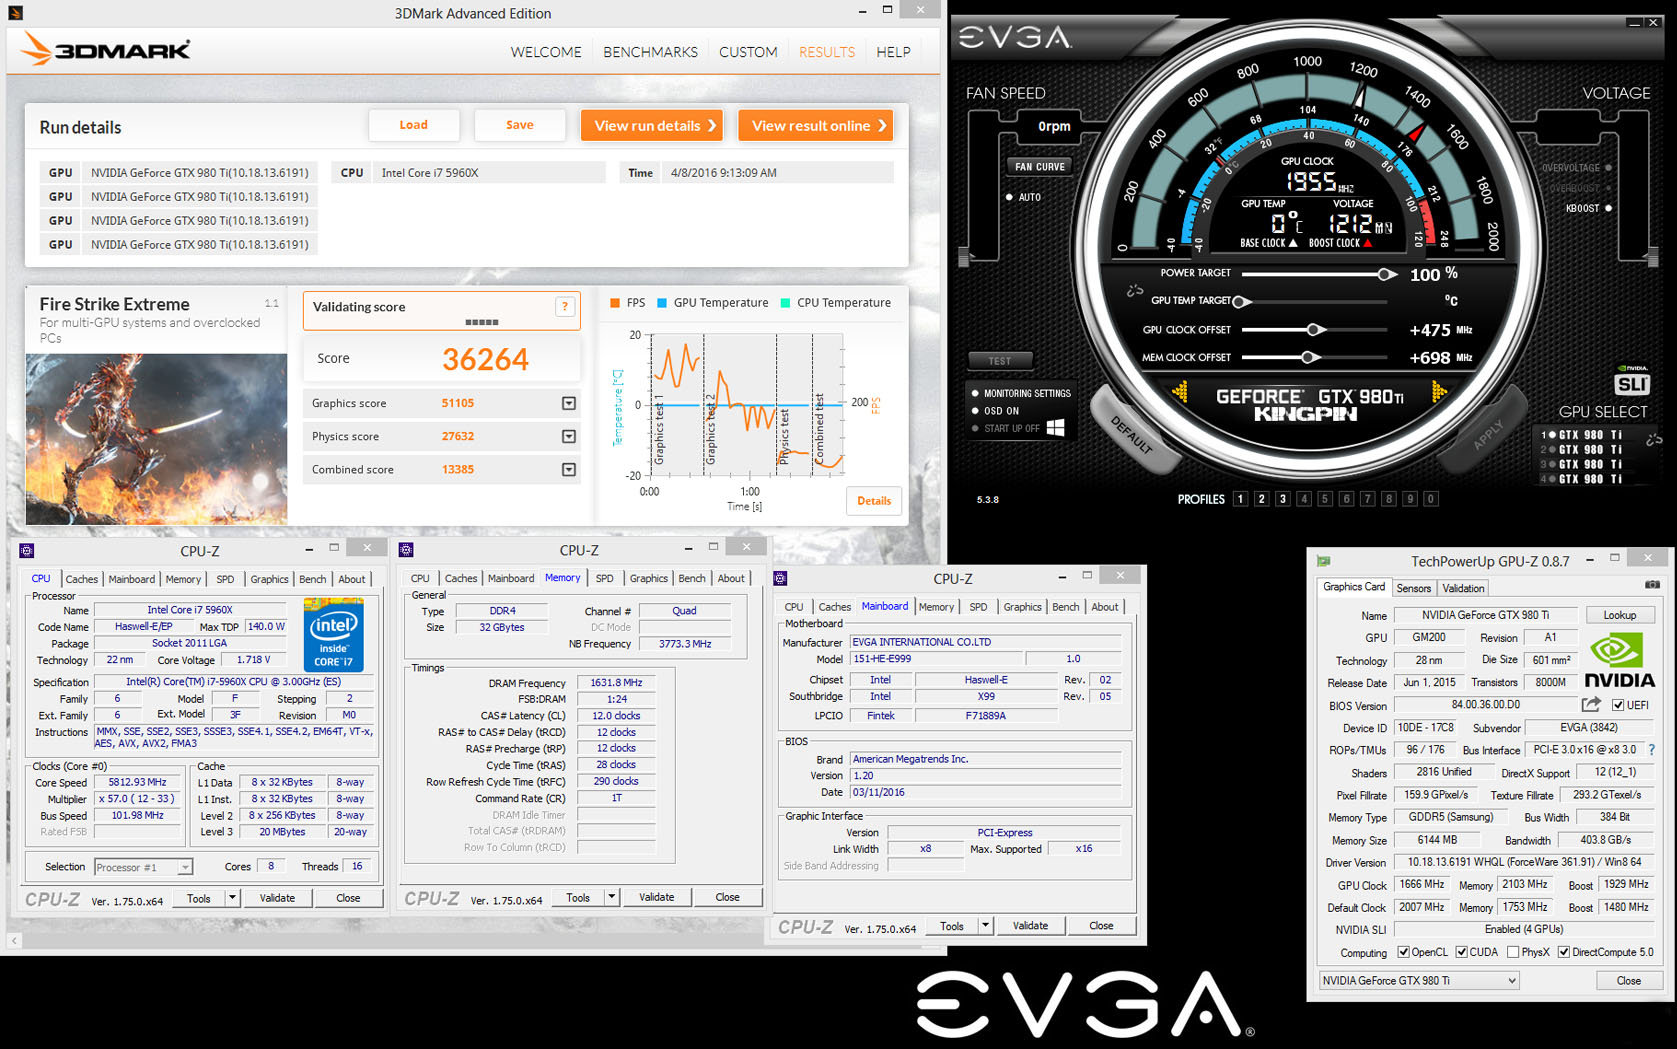The image size is (1677, 1049).
Task: Click the horizontal scrollbar left arrow in 3DMark
Action: click(x=13, y=940)
